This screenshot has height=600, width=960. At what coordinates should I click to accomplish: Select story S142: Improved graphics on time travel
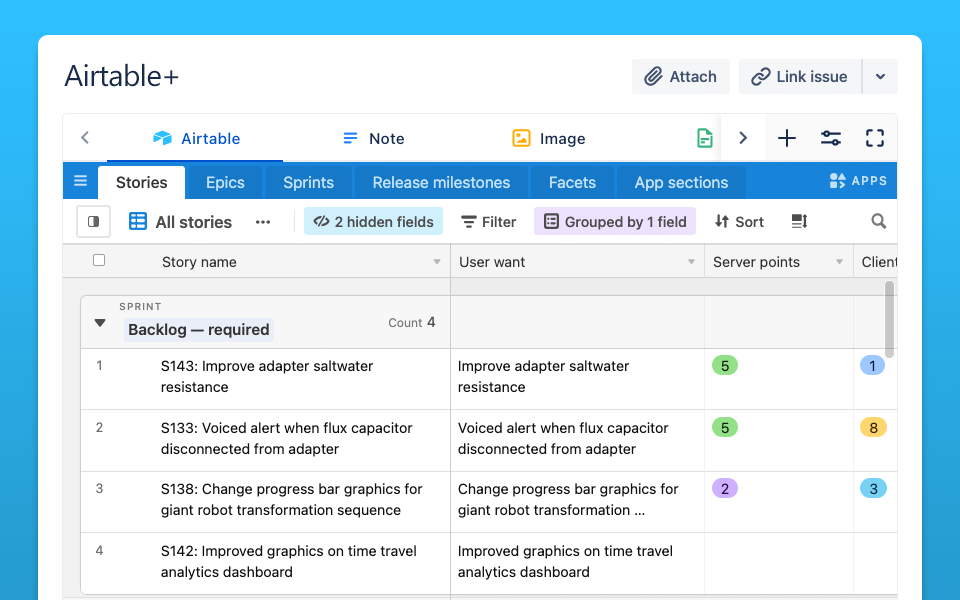click(x=288, y=561)
